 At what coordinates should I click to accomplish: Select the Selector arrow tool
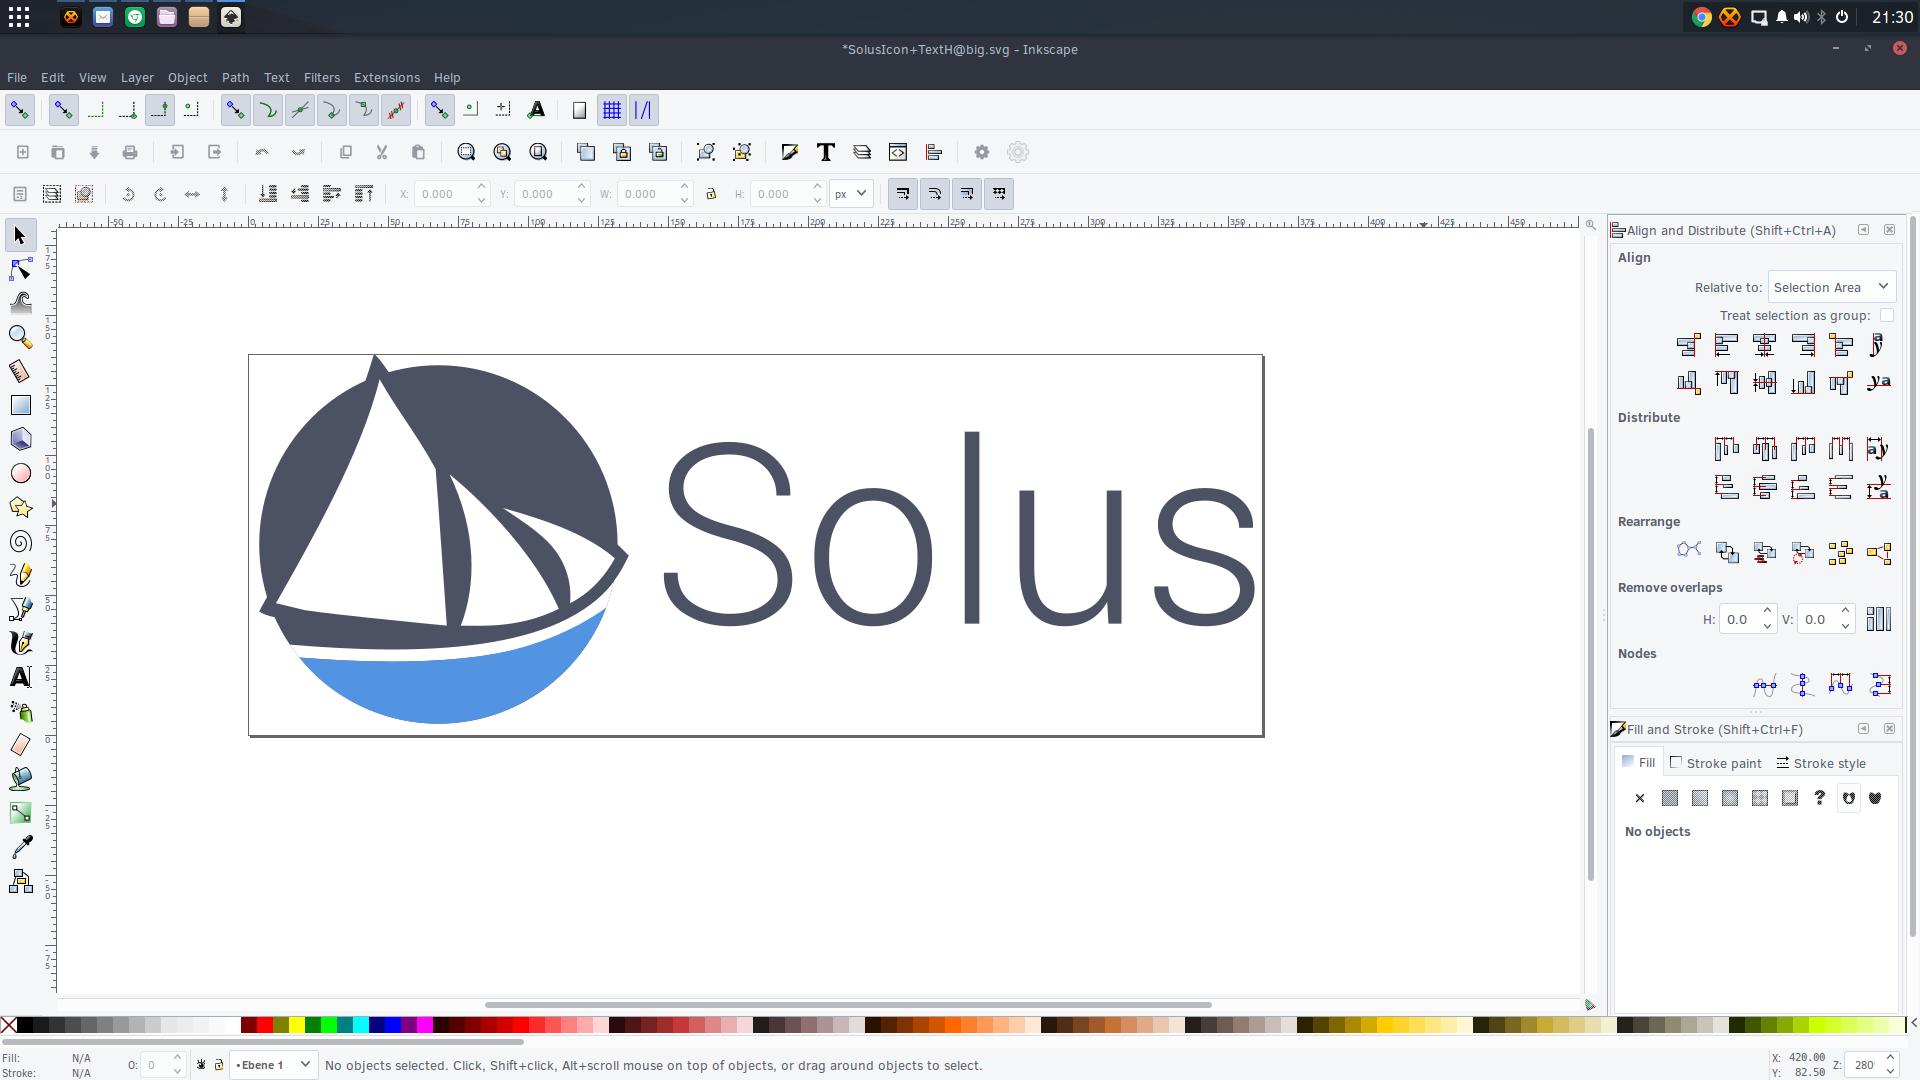click(x=20, y=236)
